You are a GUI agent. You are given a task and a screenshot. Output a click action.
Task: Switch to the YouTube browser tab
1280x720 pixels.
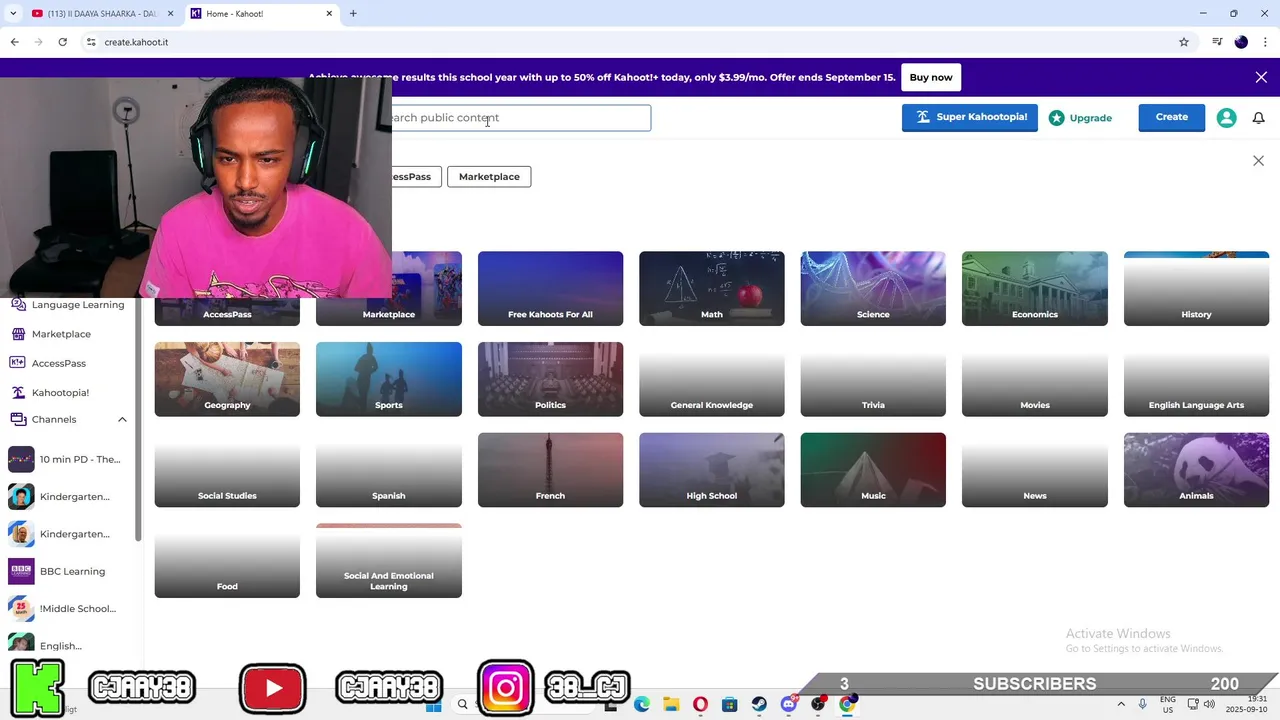coord(103,14)
